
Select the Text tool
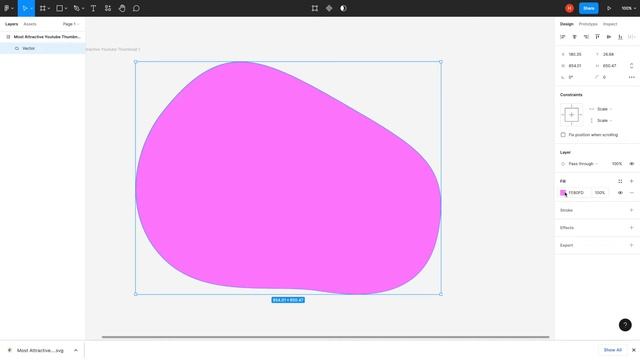(93, 8)
